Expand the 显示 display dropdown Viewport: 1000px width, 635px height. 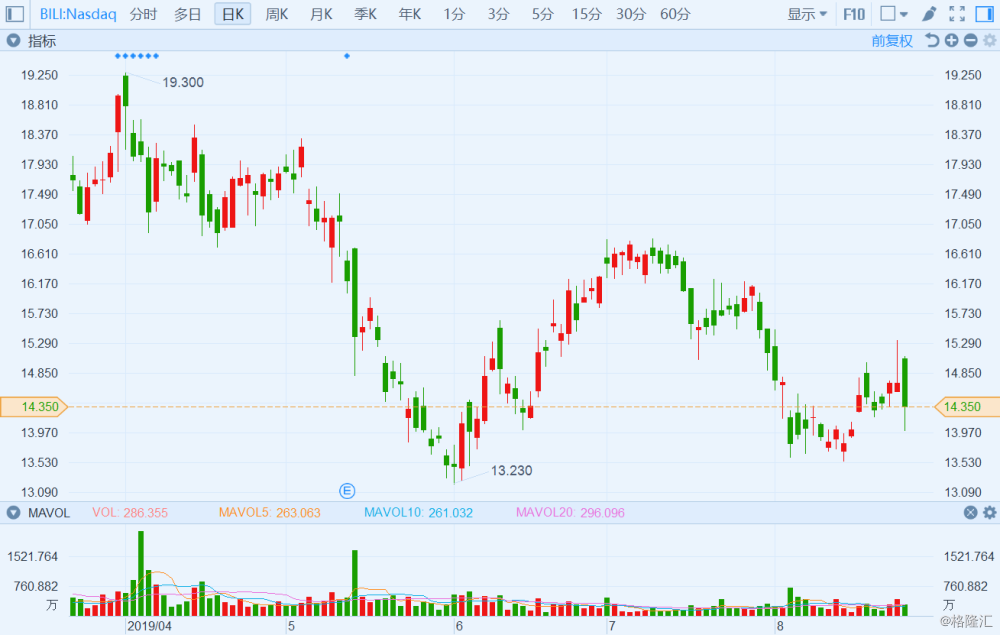[807, 14]
